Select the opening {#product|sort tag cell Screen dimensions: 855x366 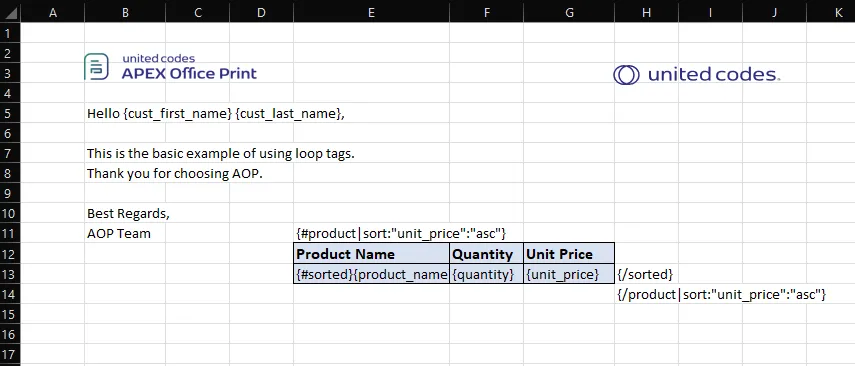(371, 234)
